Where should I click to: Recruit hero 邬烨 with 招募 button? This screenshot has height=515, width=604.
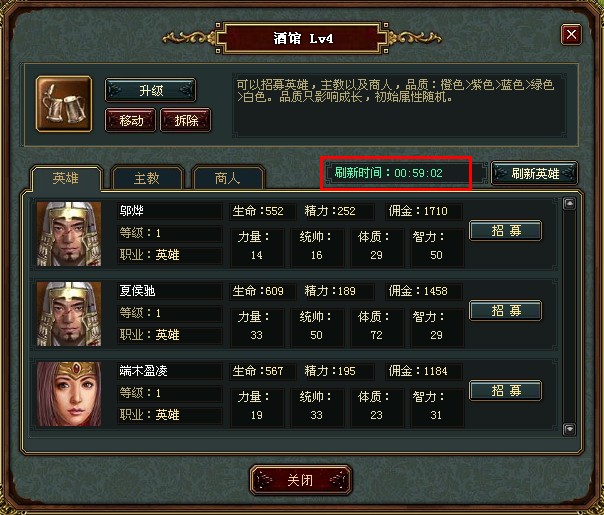coord(506,231)
